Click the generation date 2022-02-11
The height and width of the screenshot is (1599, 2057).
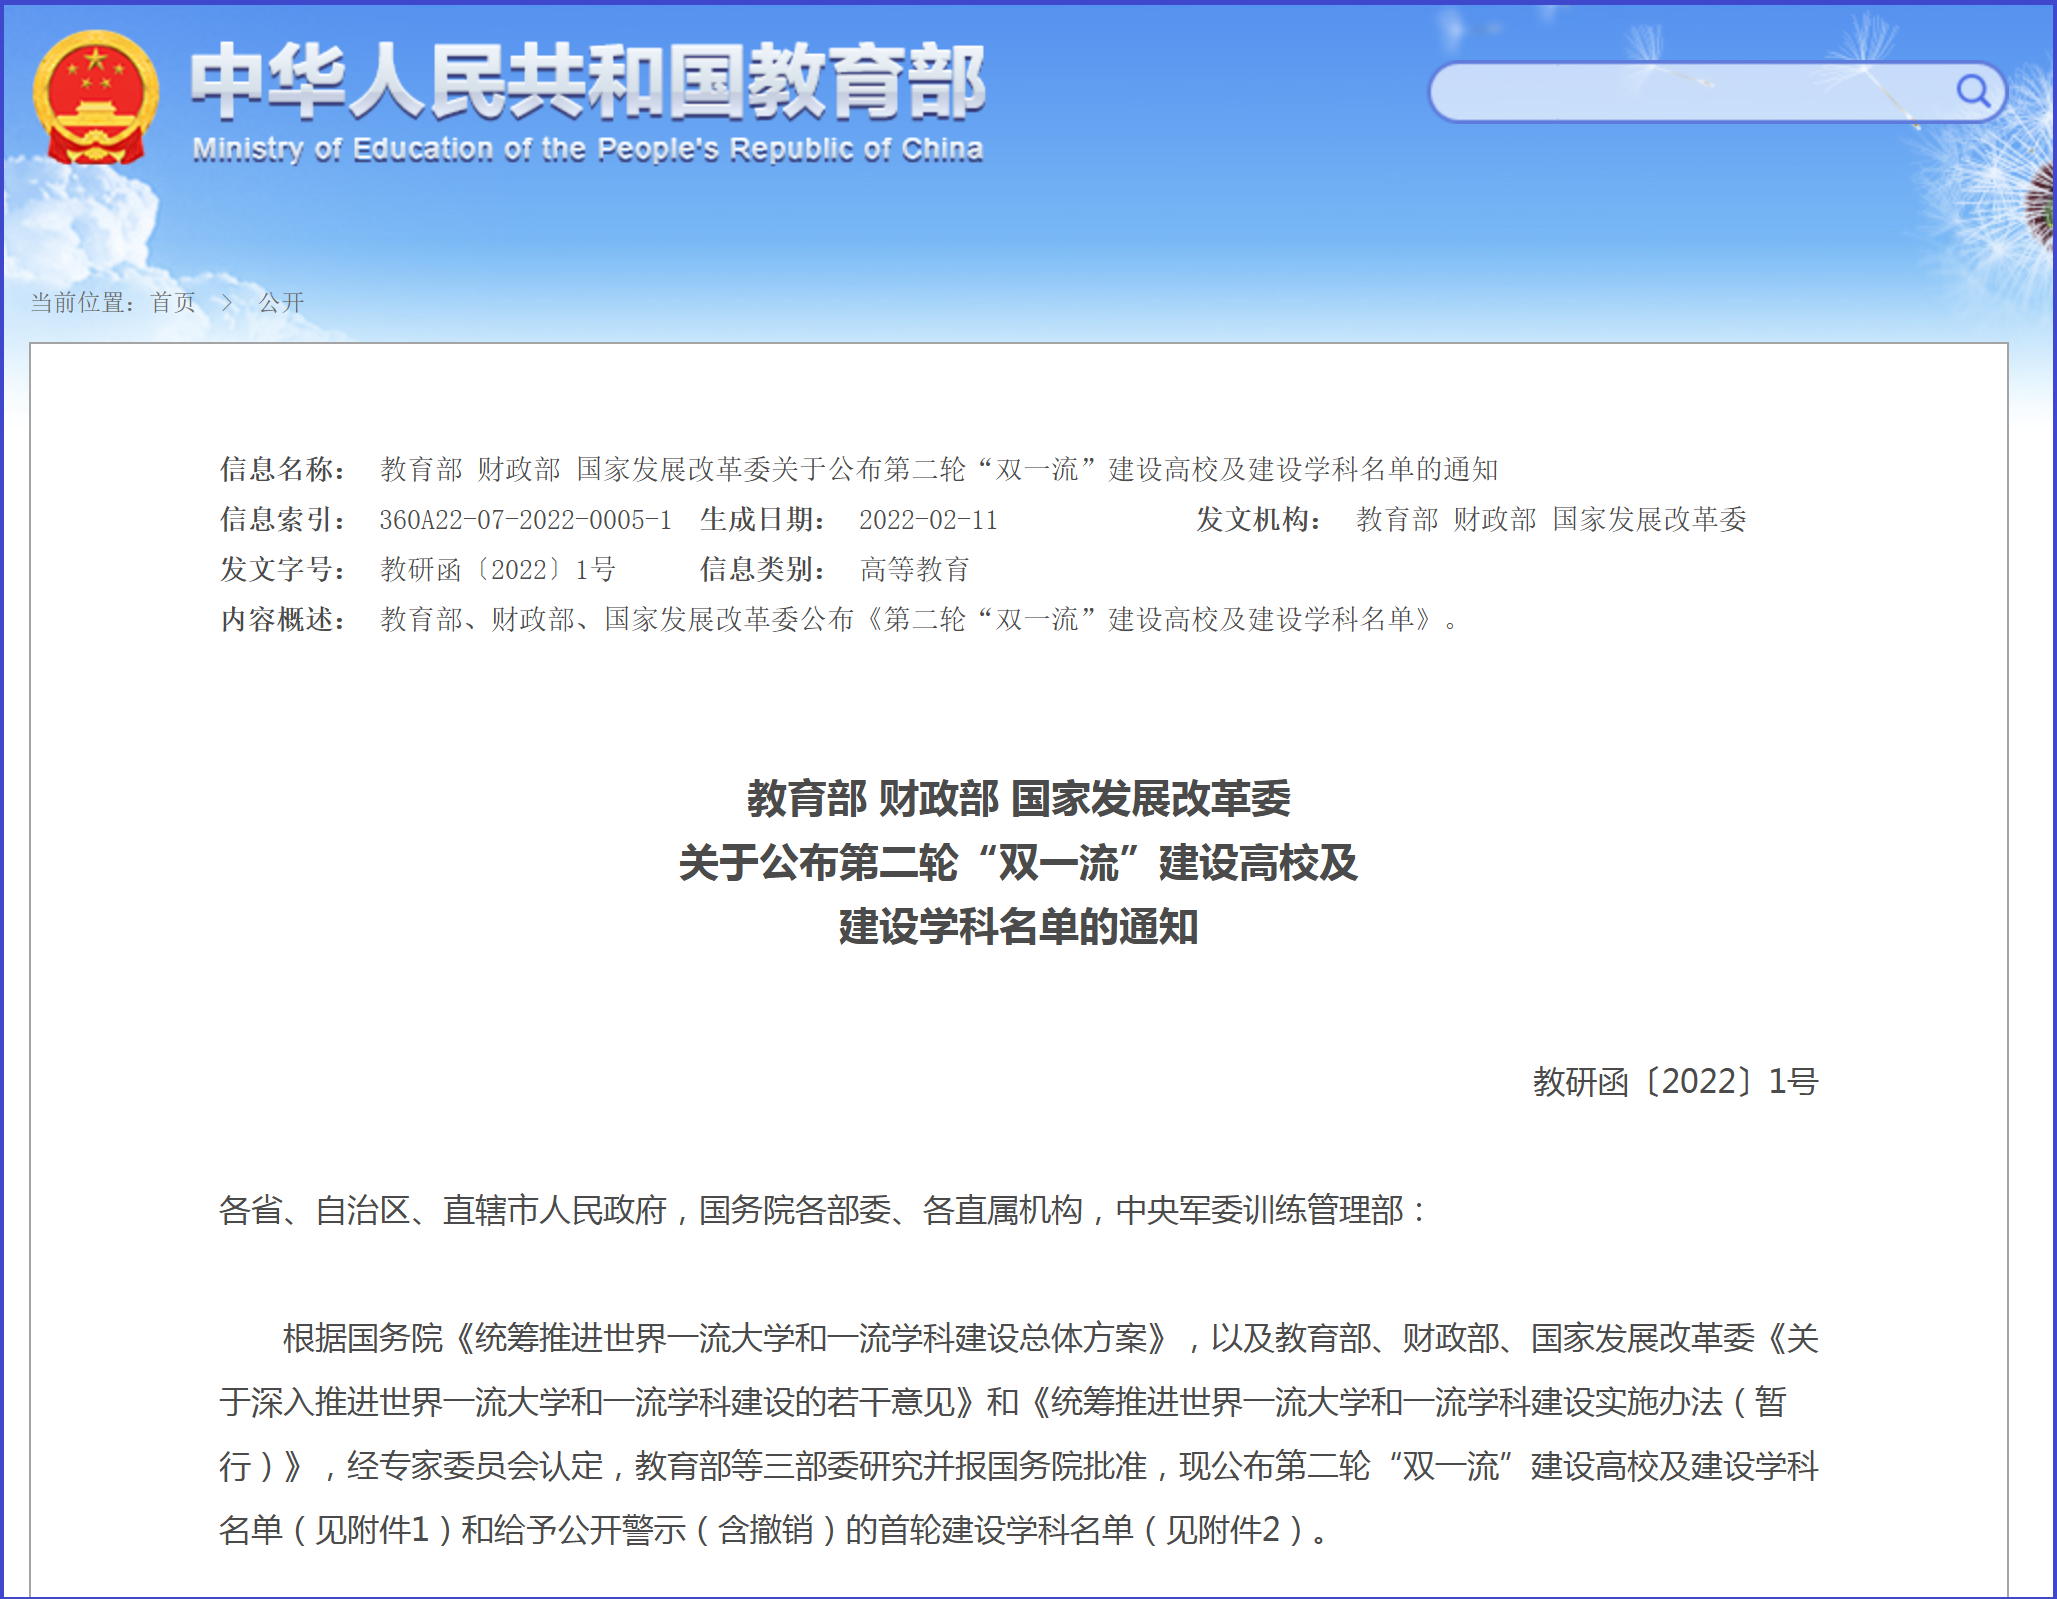pyautogui.click(x=928, y=520)
